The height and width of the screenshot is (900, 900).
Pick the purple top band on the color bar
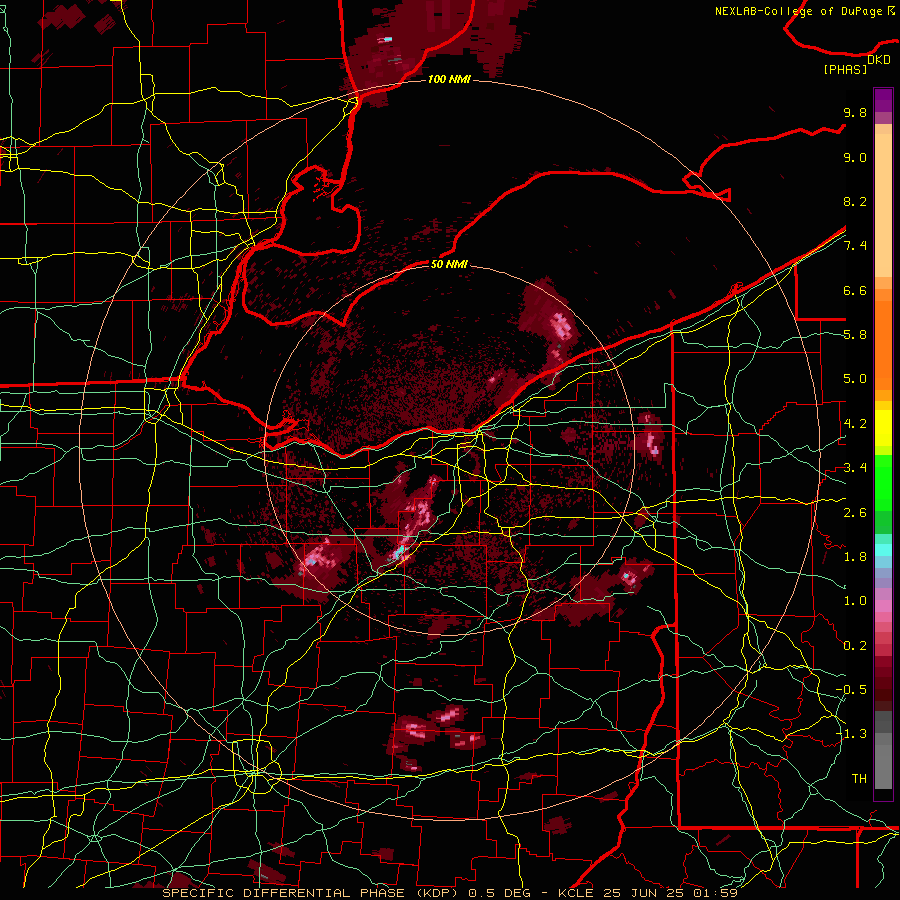click(x=883, y=100)
